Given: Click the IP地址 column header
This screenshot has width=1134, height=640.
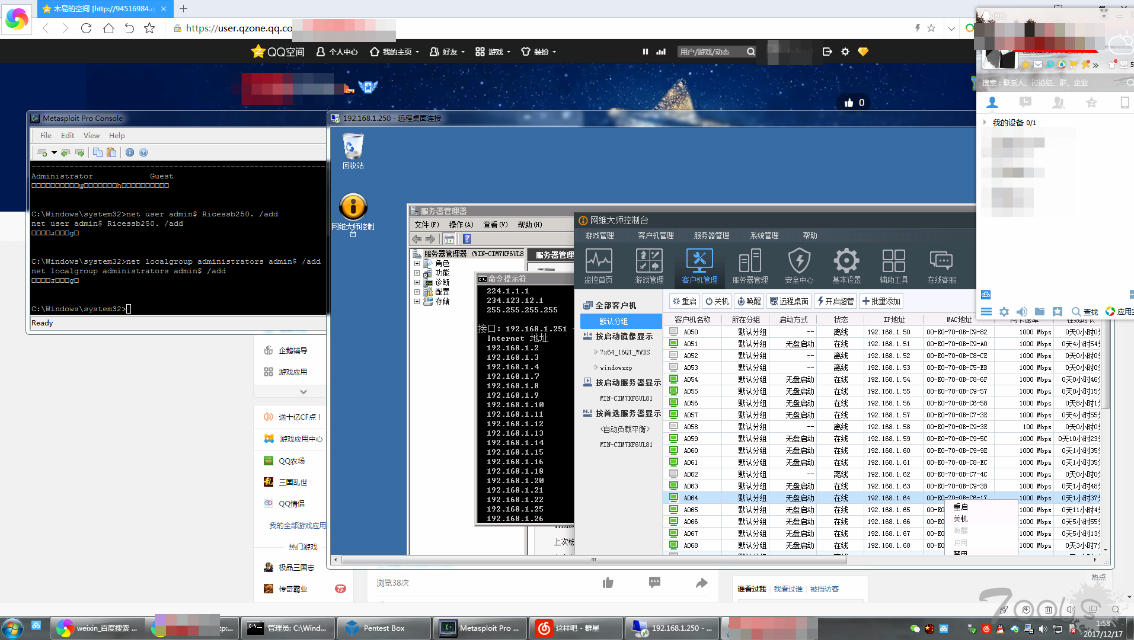Looking at the screenshot, I should click(x=894, y=319).
